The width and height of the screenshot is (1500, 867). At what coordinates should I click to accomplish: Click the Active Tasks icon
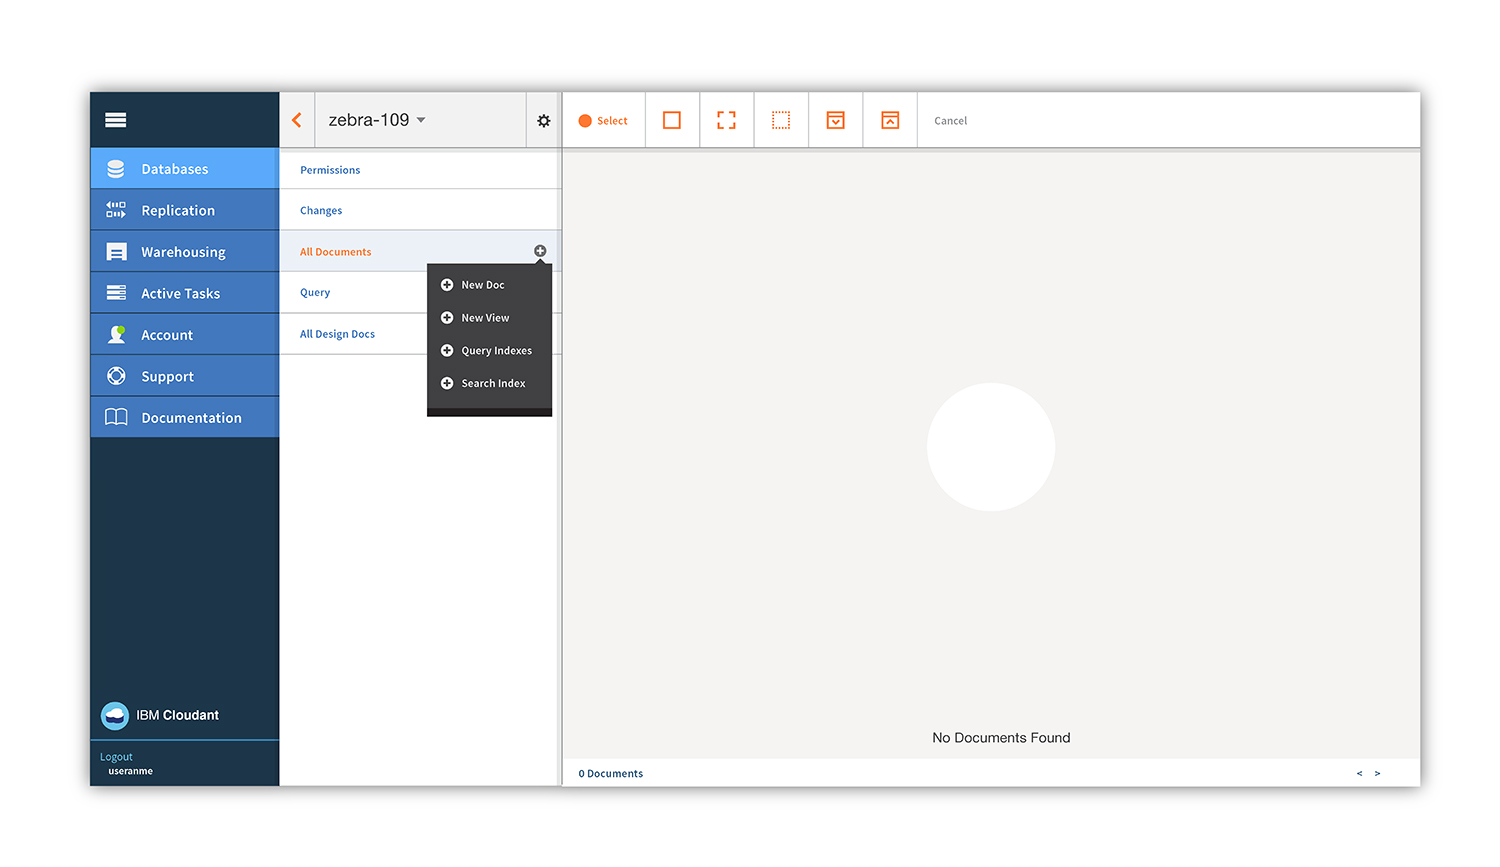point(116,293)
